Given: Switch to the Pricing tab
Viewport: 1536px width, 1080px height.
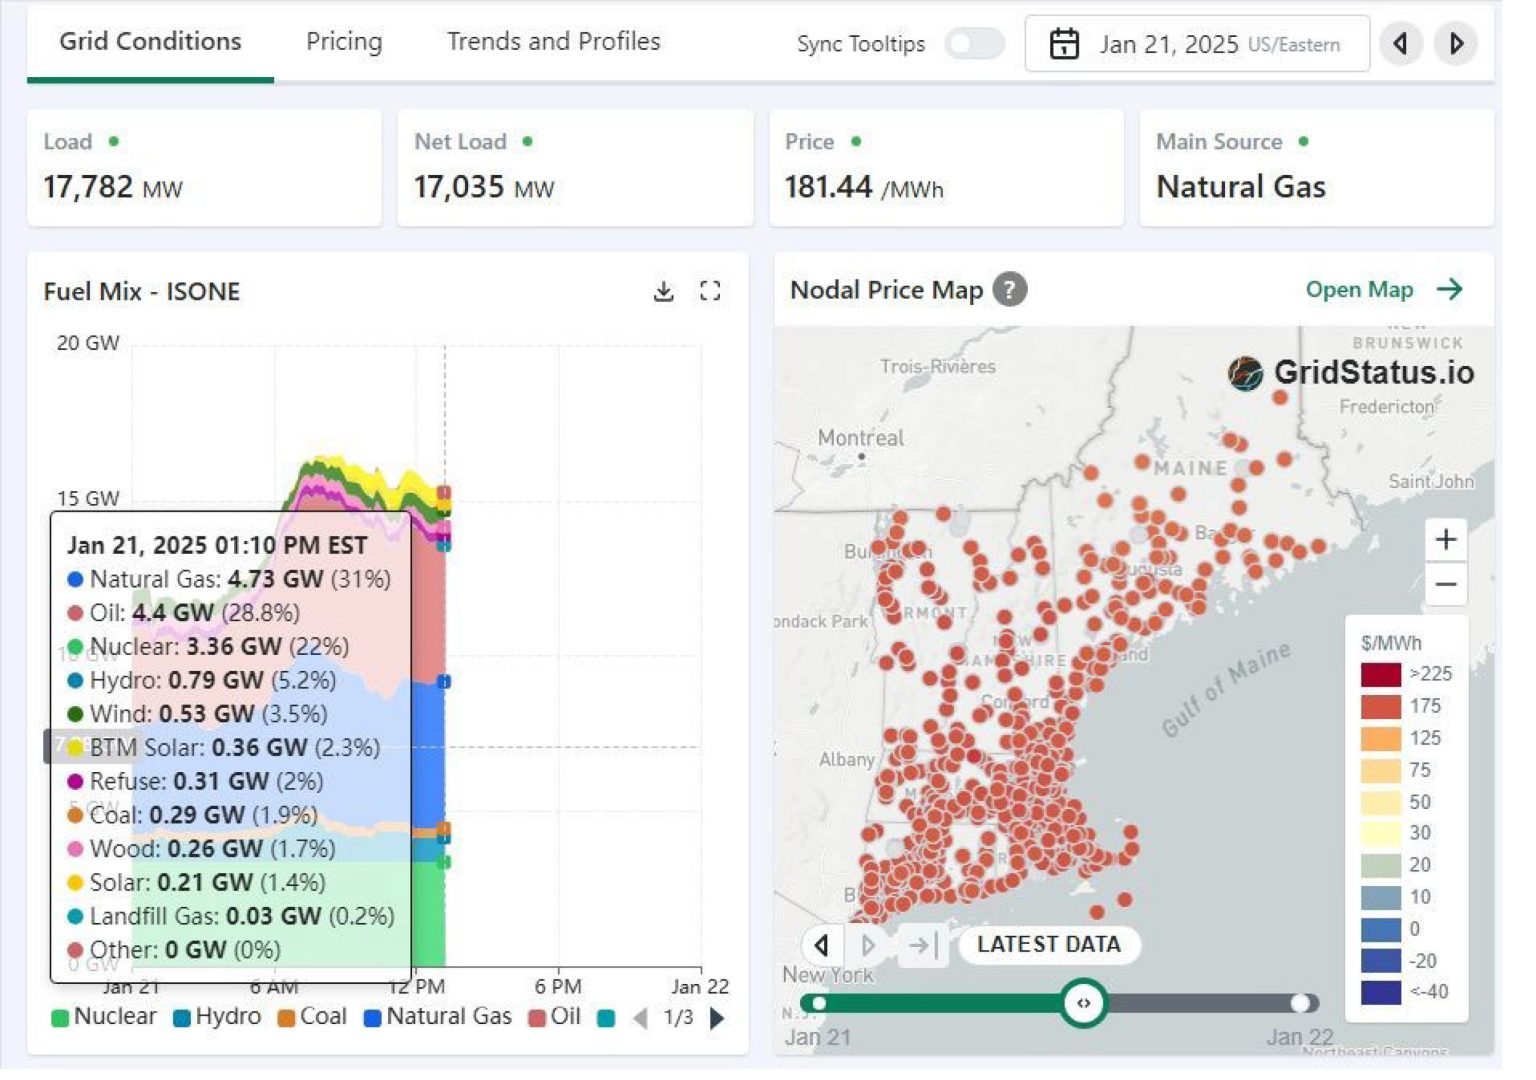Looking at the screenshot, I should (x=344, y=42).
